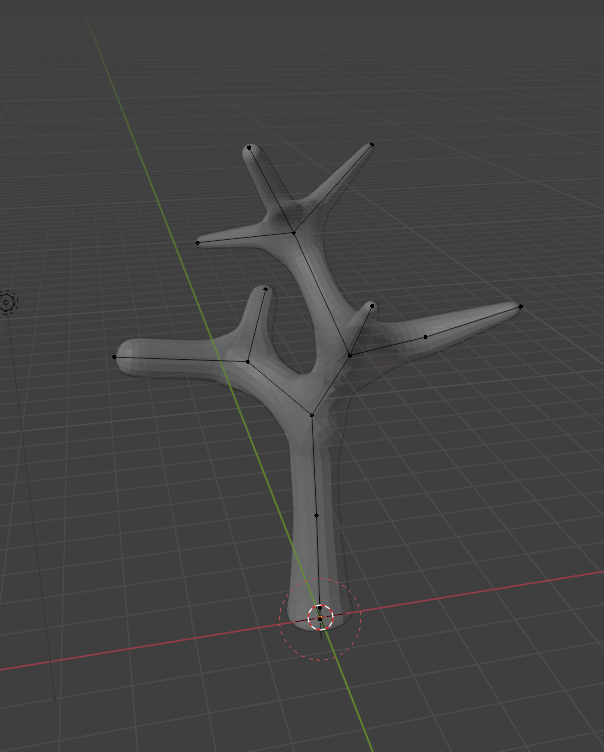Select the far-right long branch tip vertex

click(x=521, y=306)
